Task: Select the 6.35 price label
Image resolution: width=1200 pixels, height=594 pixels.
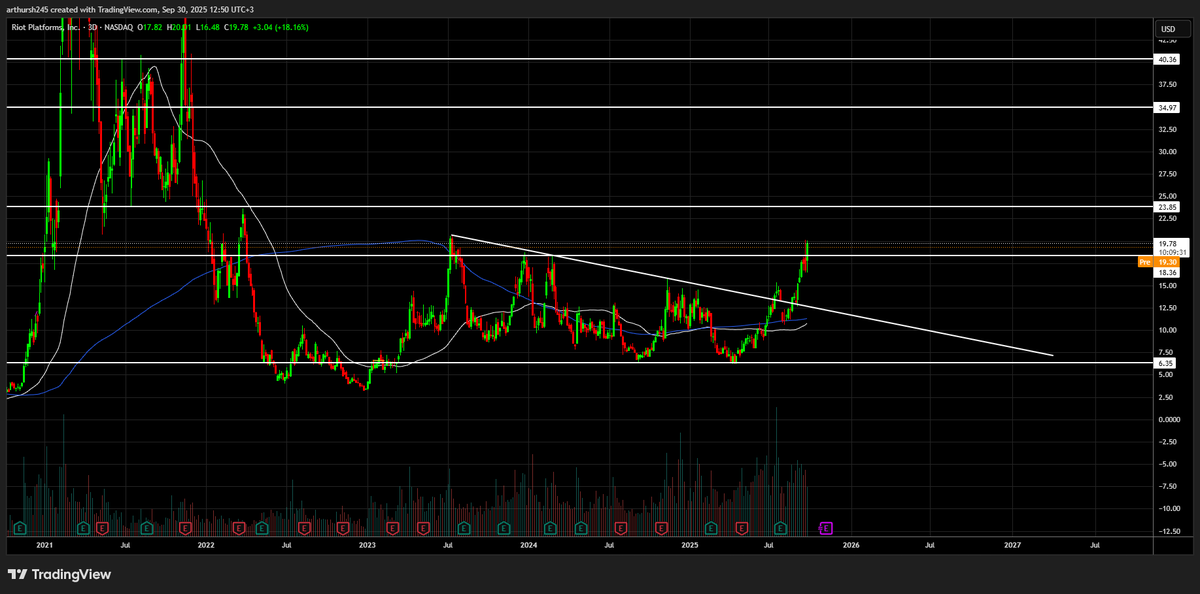Action: coord(1167,364)
